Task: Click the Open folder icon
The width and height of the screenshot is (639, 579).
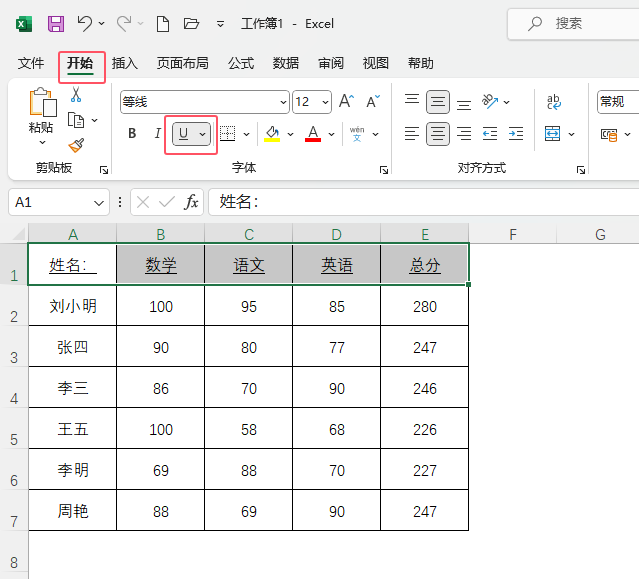Action: [191, 24]
